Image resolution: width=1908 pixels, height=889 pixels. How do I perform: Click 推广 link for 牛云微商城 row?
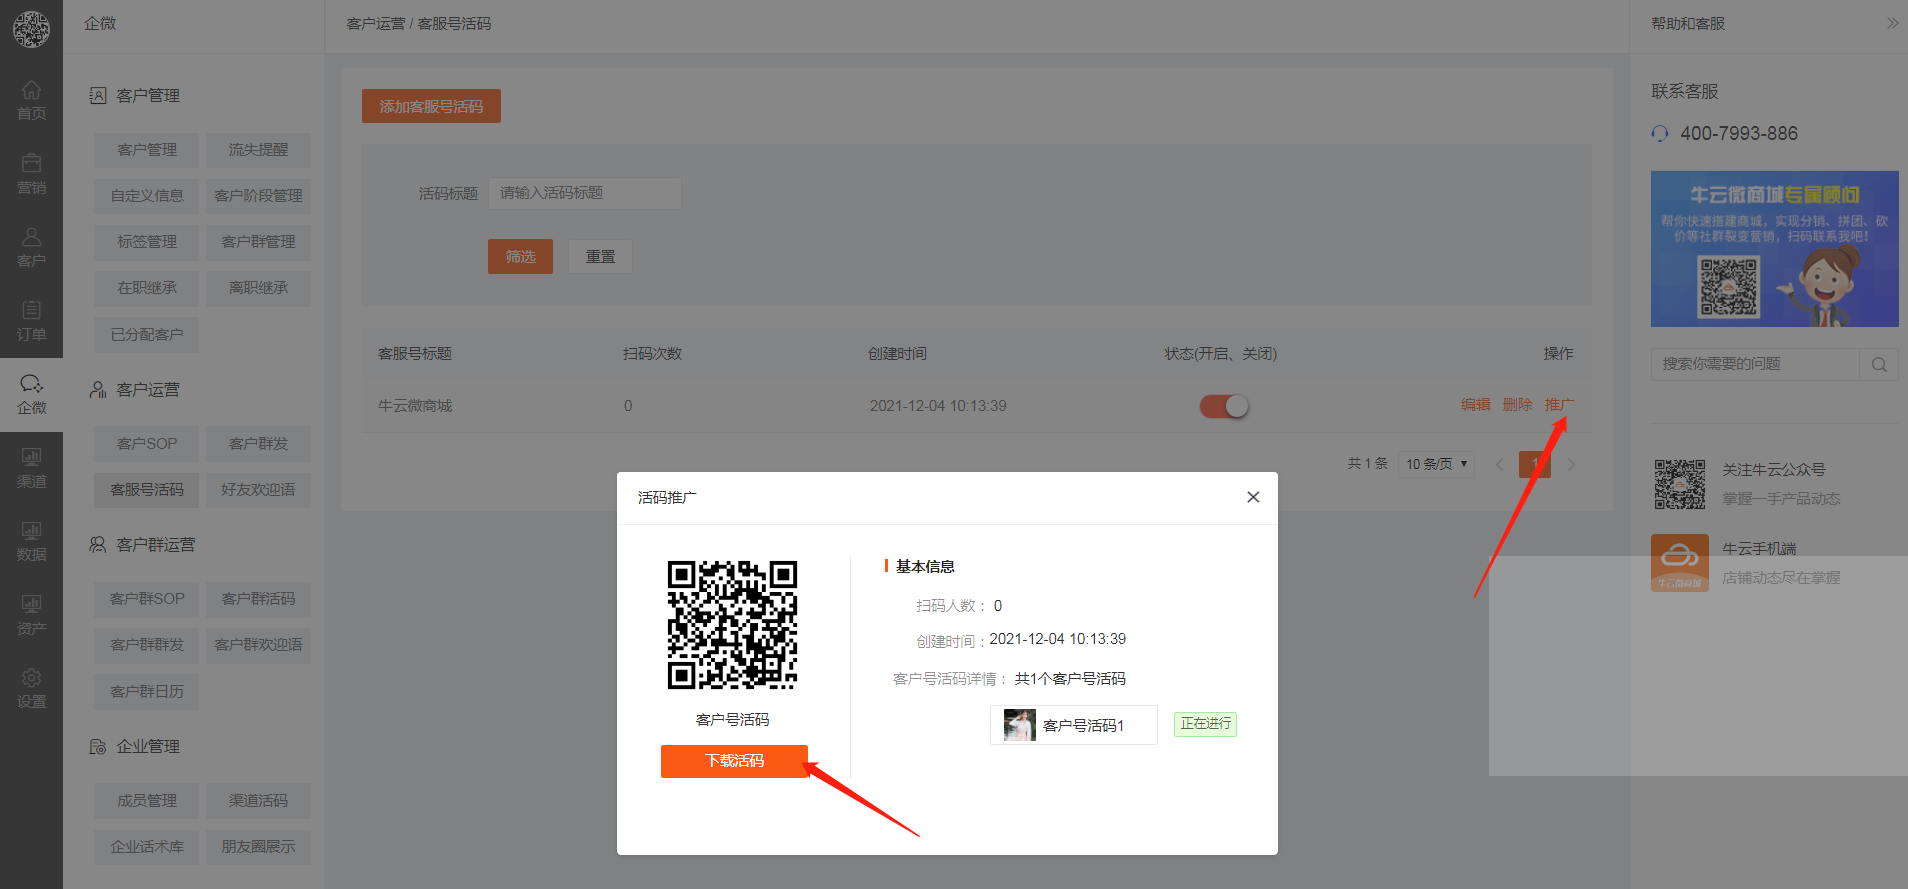click(1559, 405)
